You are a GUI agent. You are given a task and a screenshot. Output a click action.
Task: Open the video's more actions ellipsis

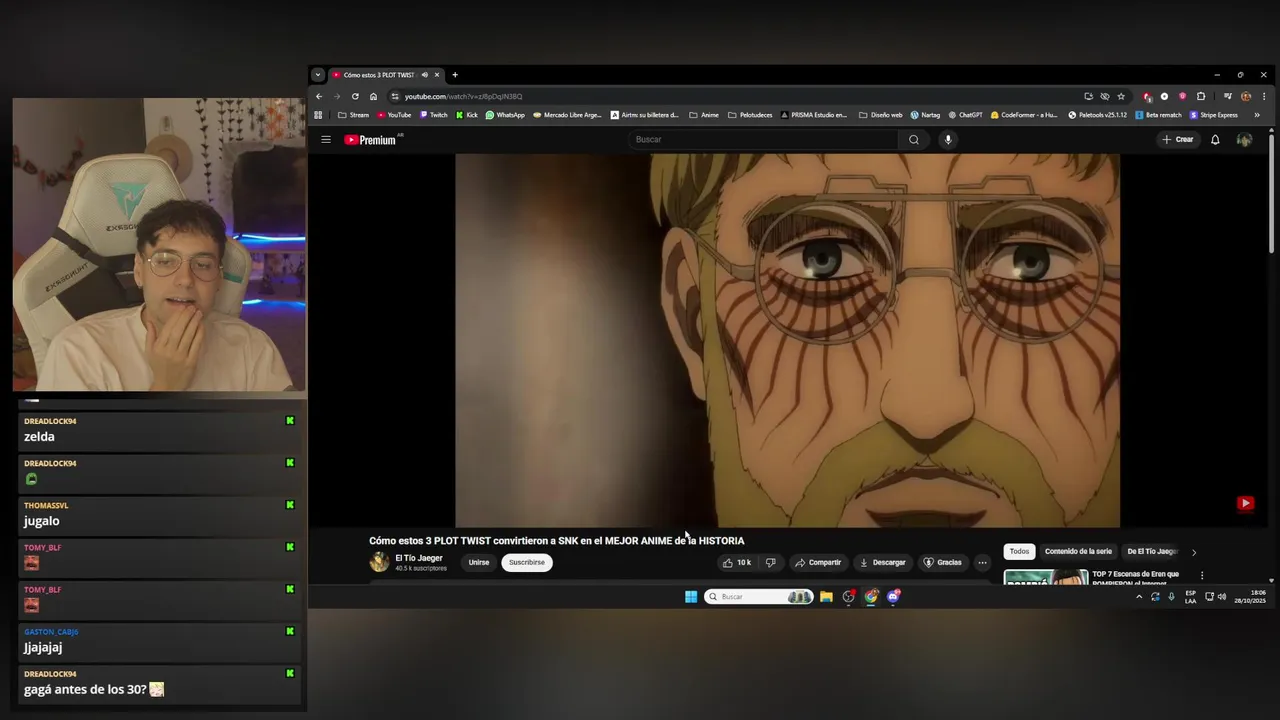pos(982,562)
